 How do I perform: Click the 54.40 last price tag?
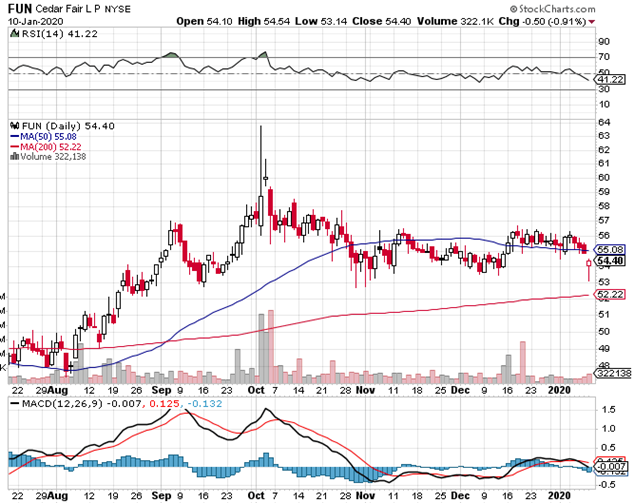tap(609, 261)
